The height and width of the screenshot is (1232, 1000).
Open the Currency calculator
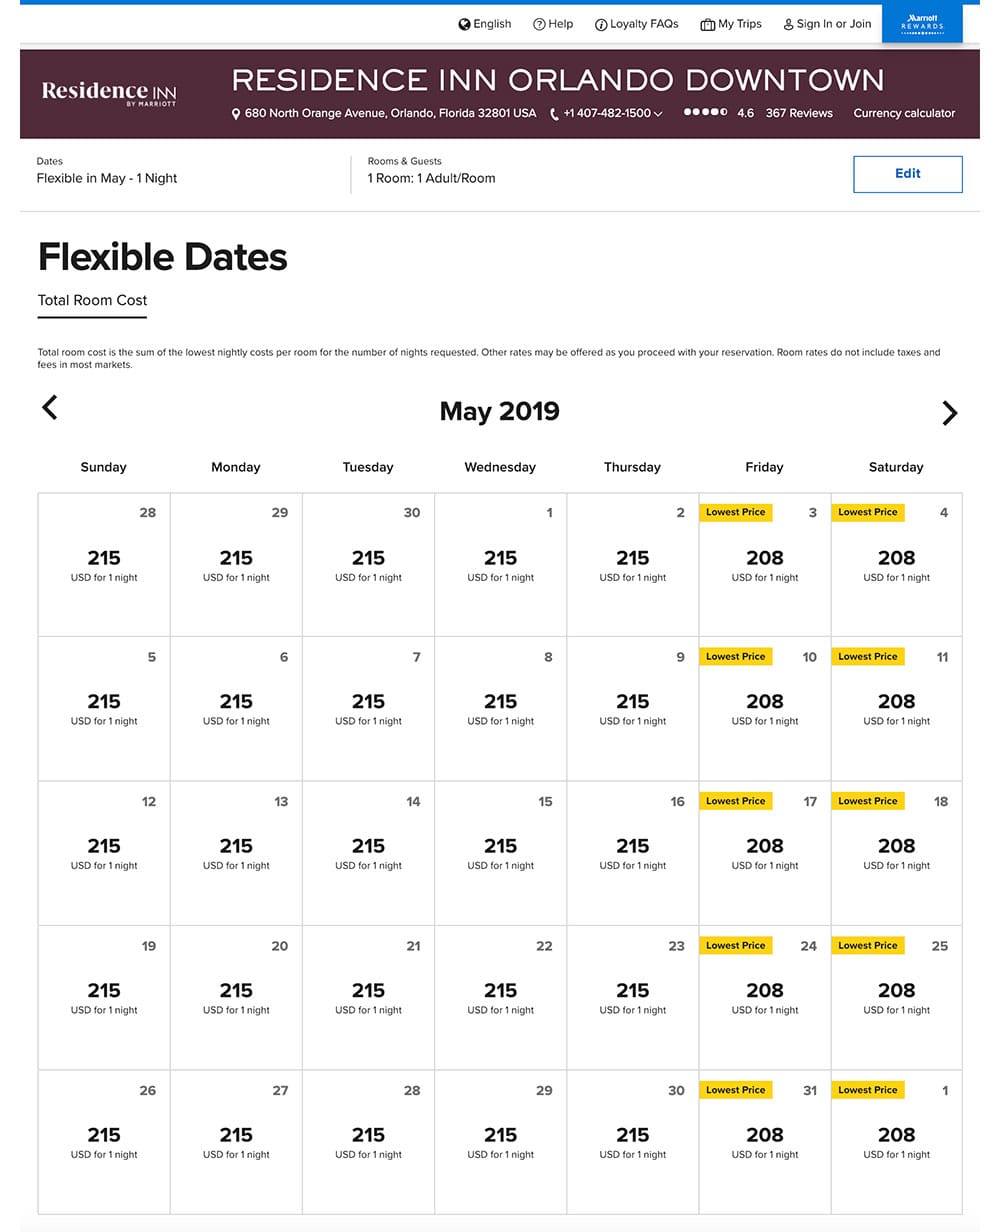point(903,113)
